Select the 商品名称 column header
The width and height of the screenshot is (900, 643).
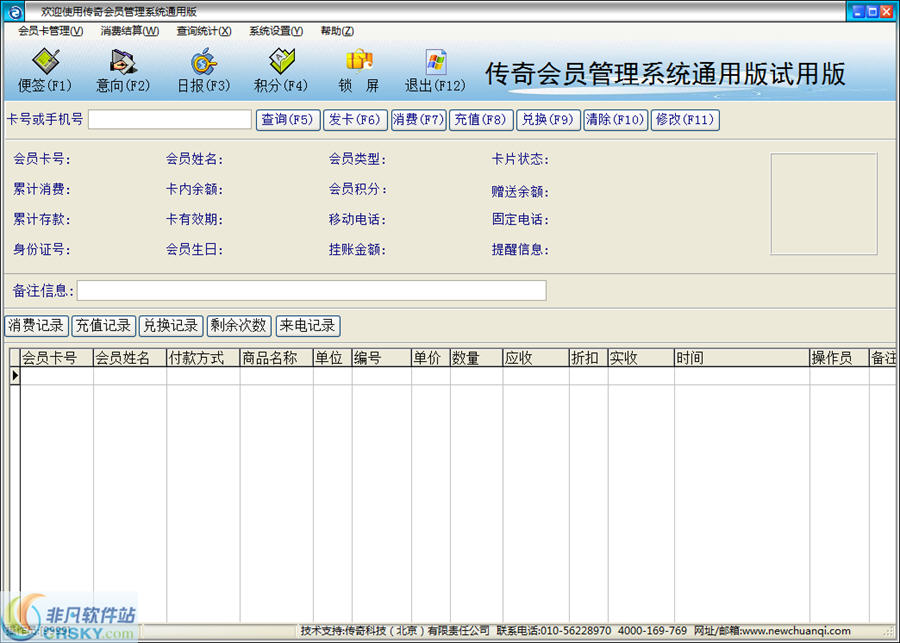coord(277,358)
